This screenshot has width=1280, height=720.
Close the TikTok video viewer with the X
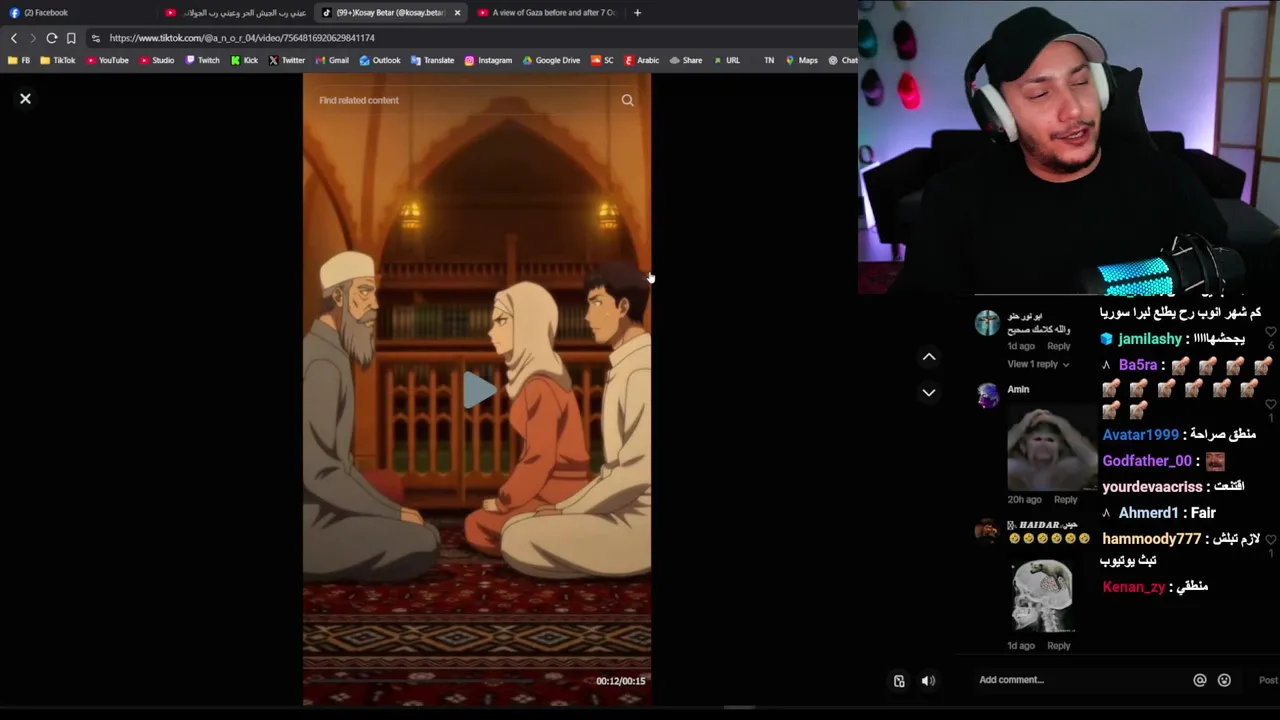(x=25, y=99)
